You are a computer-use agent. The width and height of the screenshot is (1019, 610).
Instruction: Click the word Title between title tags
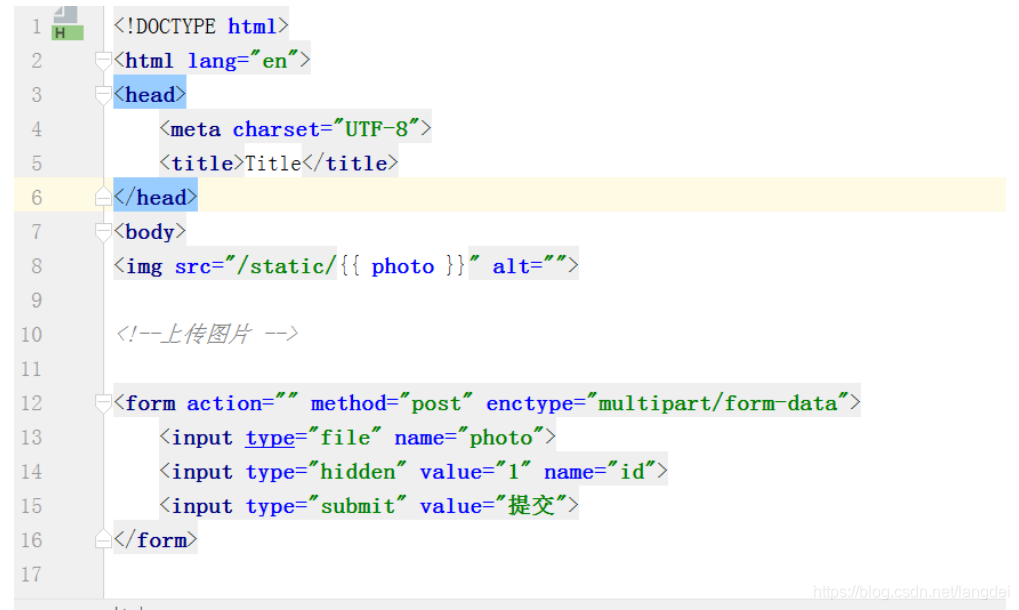[273, 164]
